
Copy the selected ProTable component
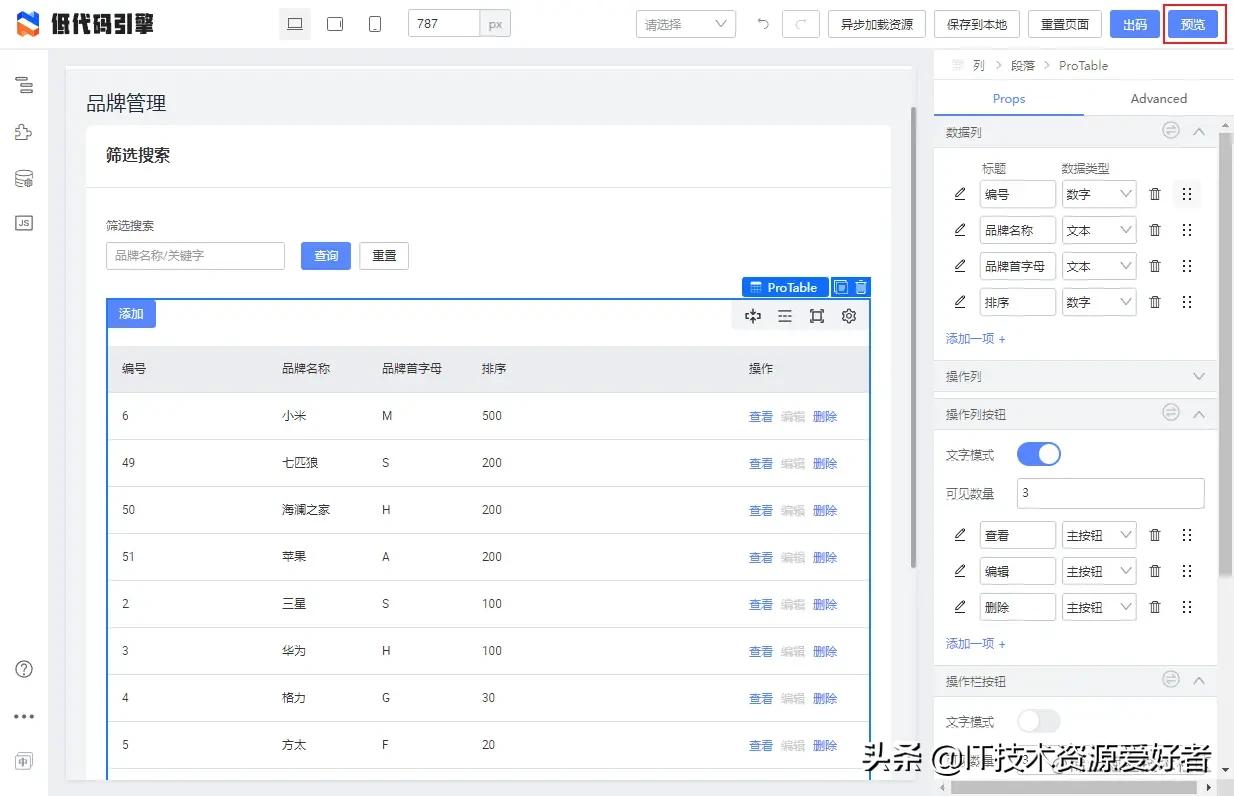841,287
